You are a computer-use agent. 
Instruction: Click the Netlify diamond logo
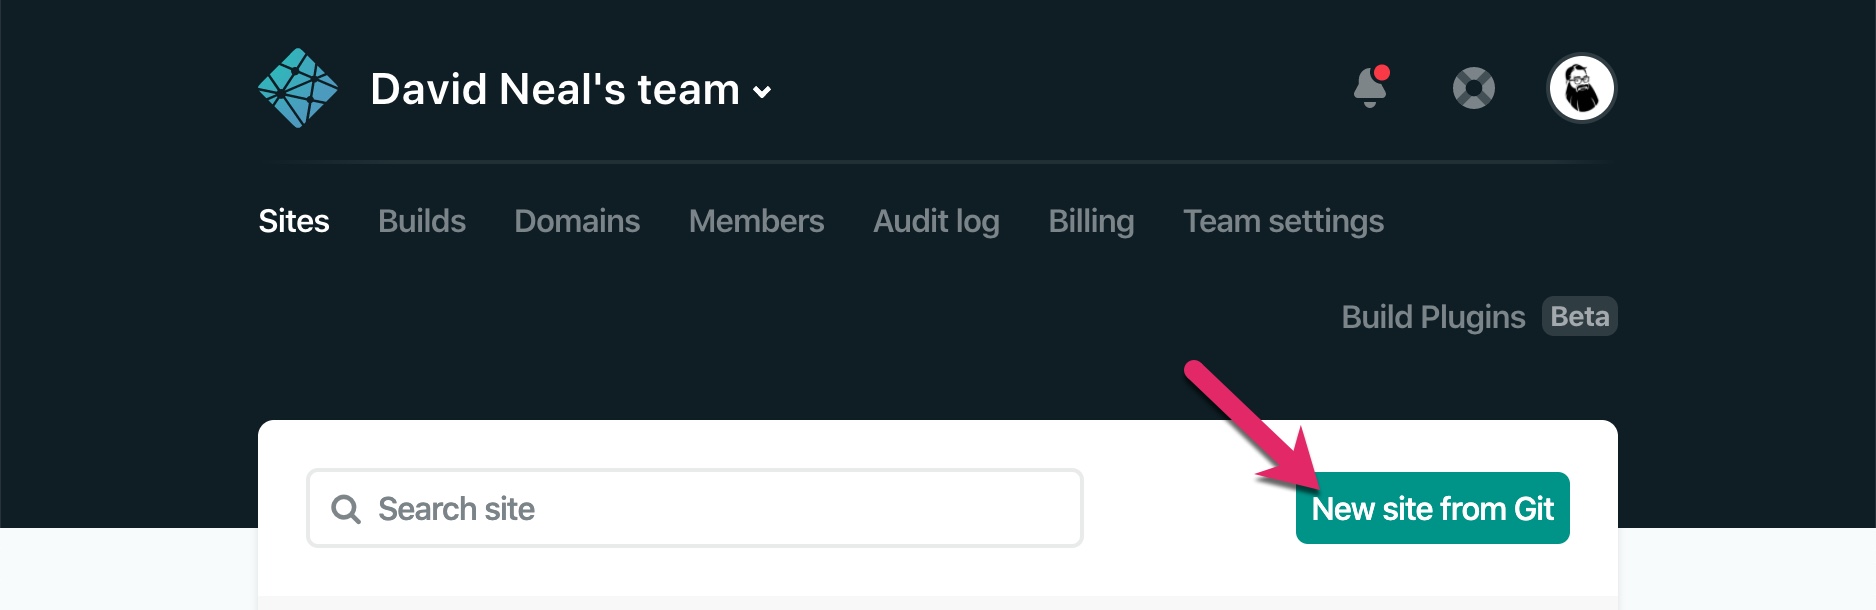coord(298,88)
